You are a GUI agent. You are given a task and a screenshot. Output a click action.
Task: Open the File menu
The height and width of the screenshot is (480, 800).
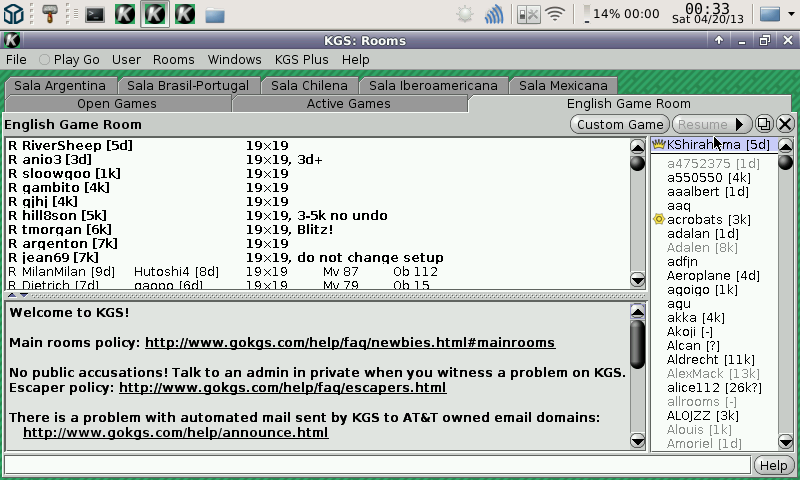16,60
